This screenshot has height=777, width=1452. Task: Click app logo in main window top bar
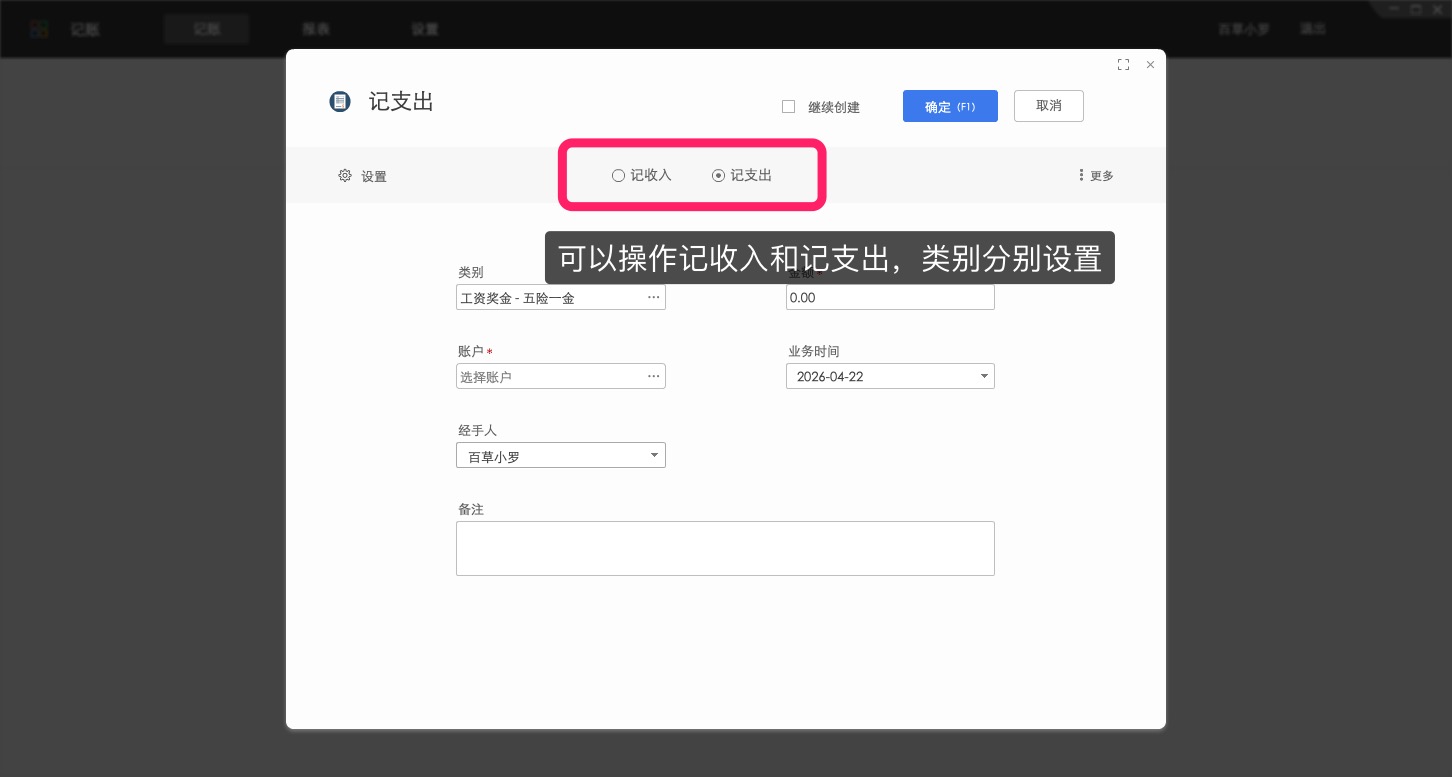tap(39, 29)
